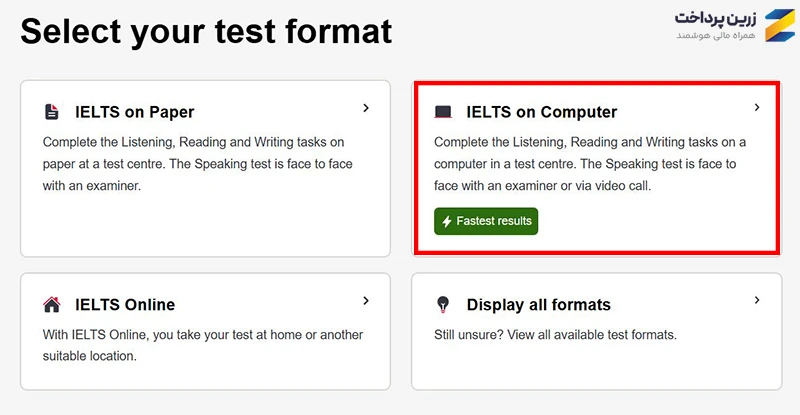Click the IELTS Online description text
Viewport: 800px width, 415px height.
click(x=203, y=345)
